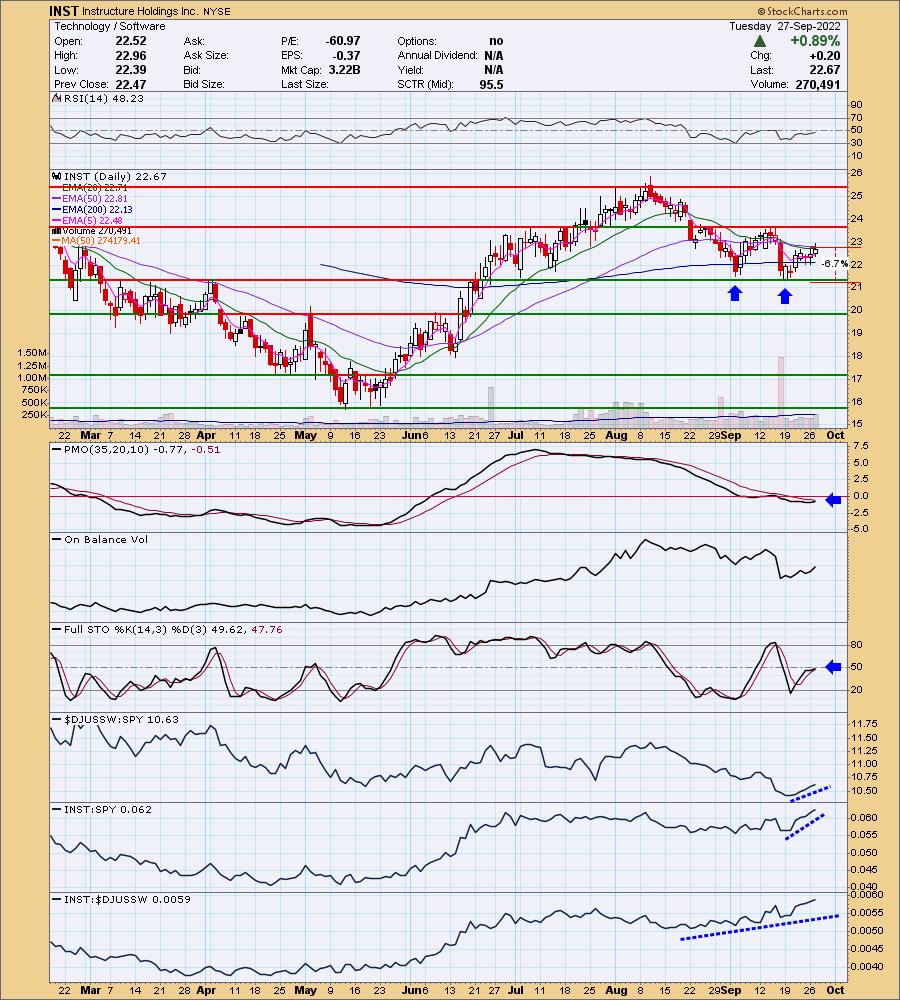Click the Low price value 22.39
Screen dimensions: 900x1000
click(131, 70)
